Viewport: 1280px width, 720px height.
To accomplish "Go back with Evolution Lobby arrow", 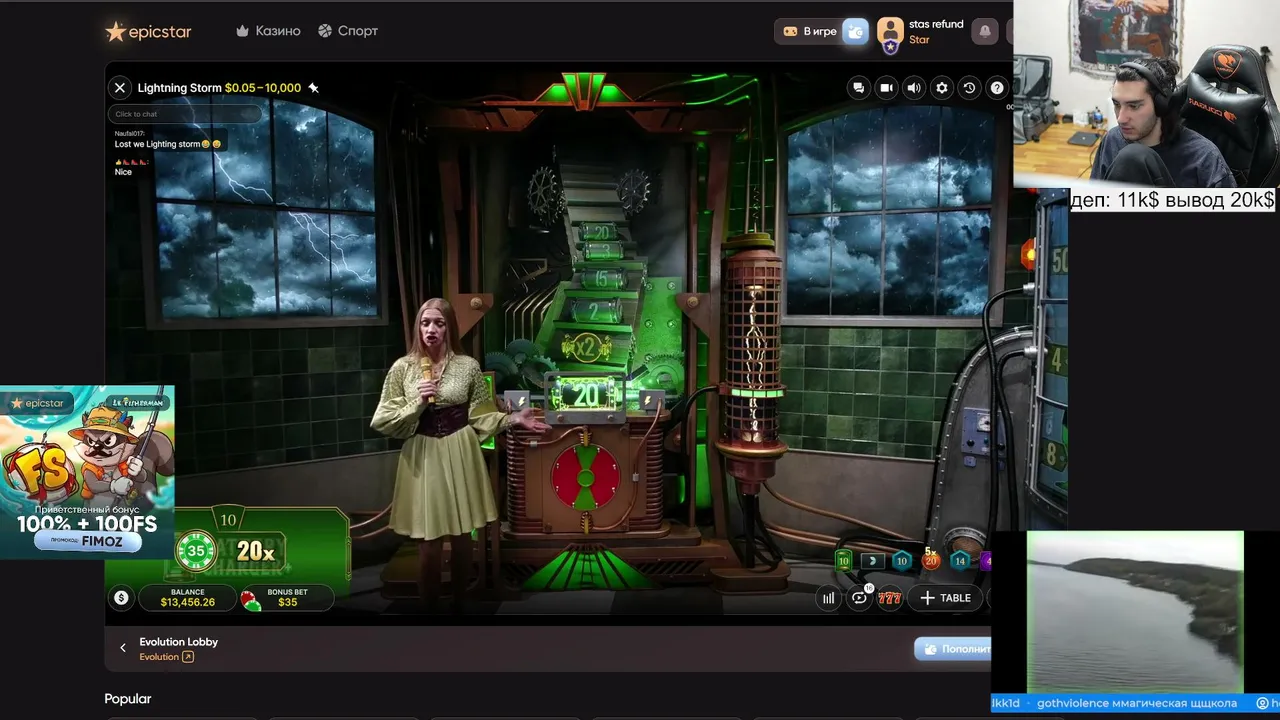I will click(123, 648).
